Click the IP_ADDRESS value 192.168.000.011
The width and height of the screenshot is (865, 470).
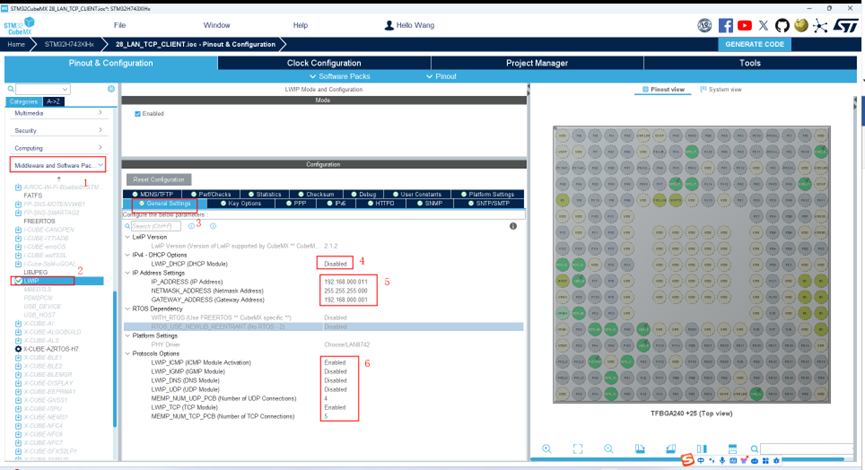pos(346,282)
